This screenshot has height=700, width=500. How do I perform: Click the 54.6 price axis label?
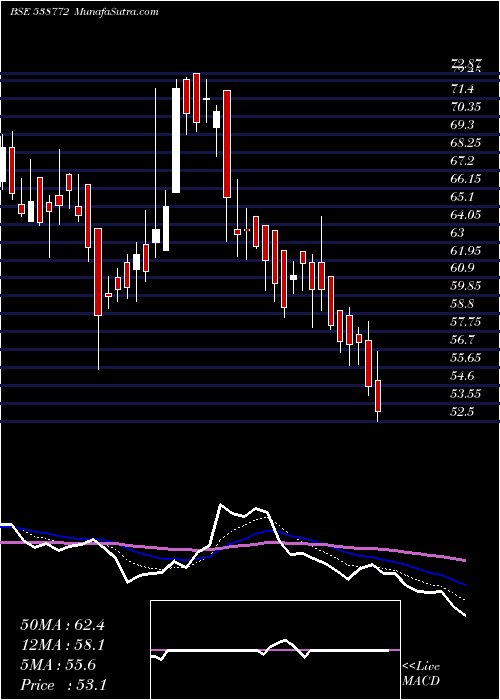coord(462,375)
